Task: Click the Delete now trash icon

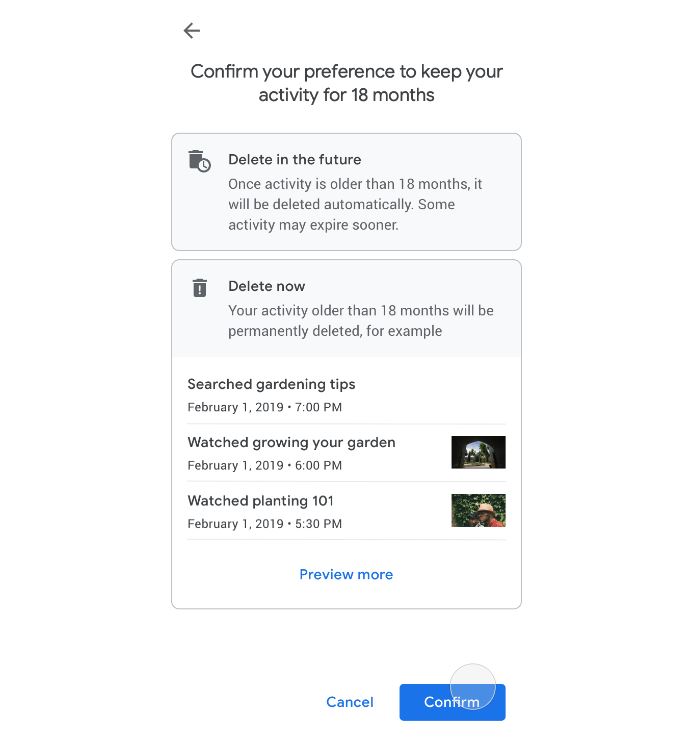Action: click(x=200, y=288)
